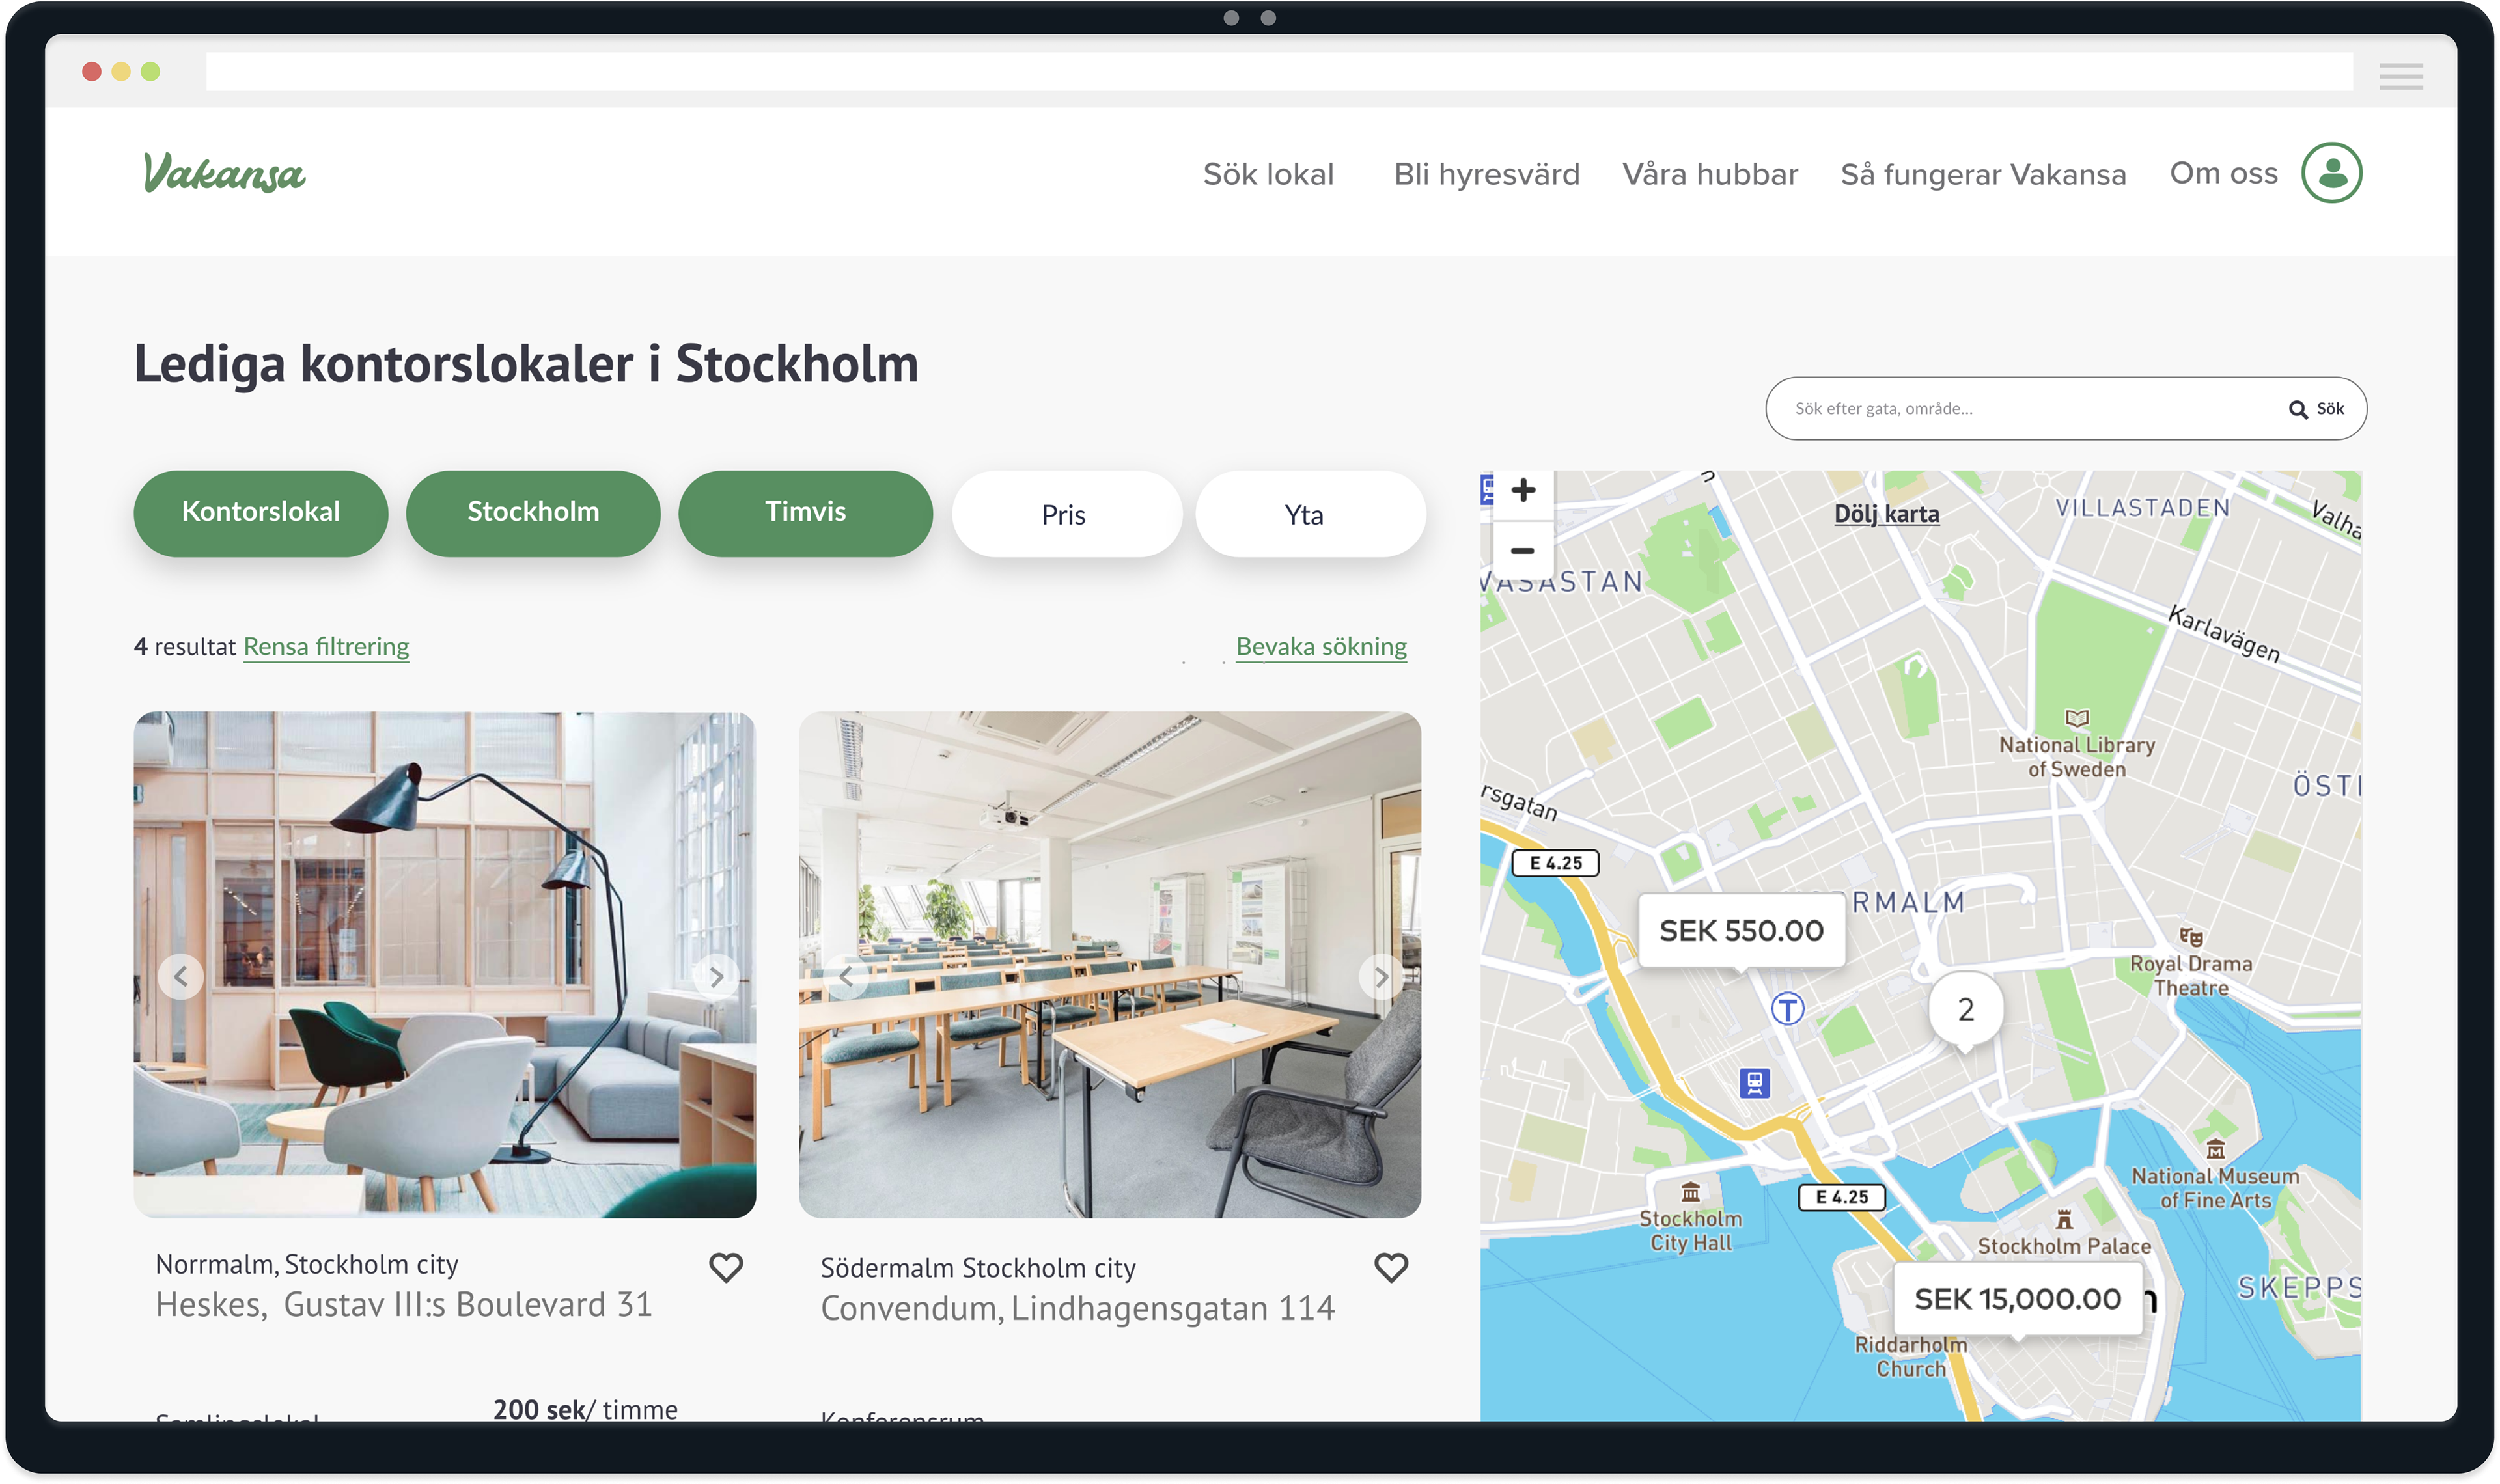Zoom in on the map
Image resolution: width=2500 pixels, height=1484 pixels.
pyautogui.click(x=1523, y=491)
